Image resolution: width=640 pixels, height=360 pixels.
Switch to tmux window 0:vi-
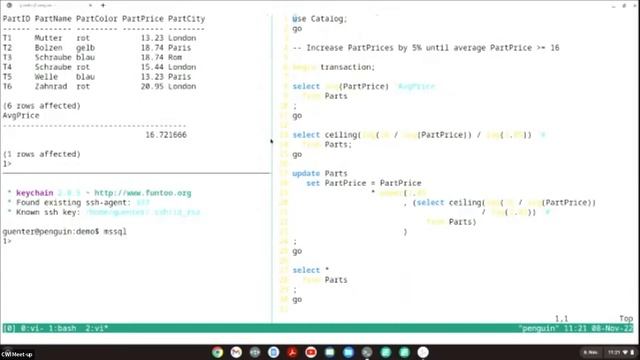pos(34,328)
